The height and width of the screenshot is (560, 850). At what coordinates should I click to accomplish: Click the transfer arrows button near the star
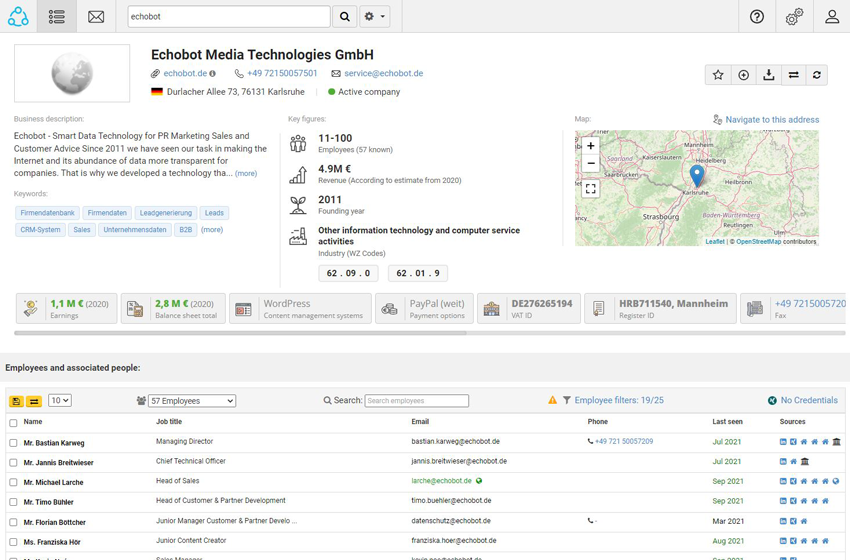click(x=794, y=75)
